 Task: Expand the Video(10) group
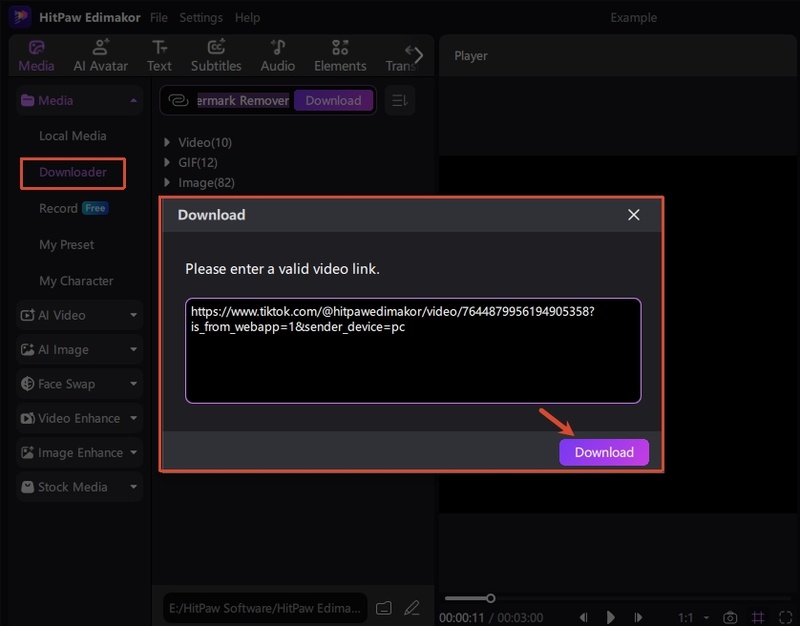click(167, 142)
